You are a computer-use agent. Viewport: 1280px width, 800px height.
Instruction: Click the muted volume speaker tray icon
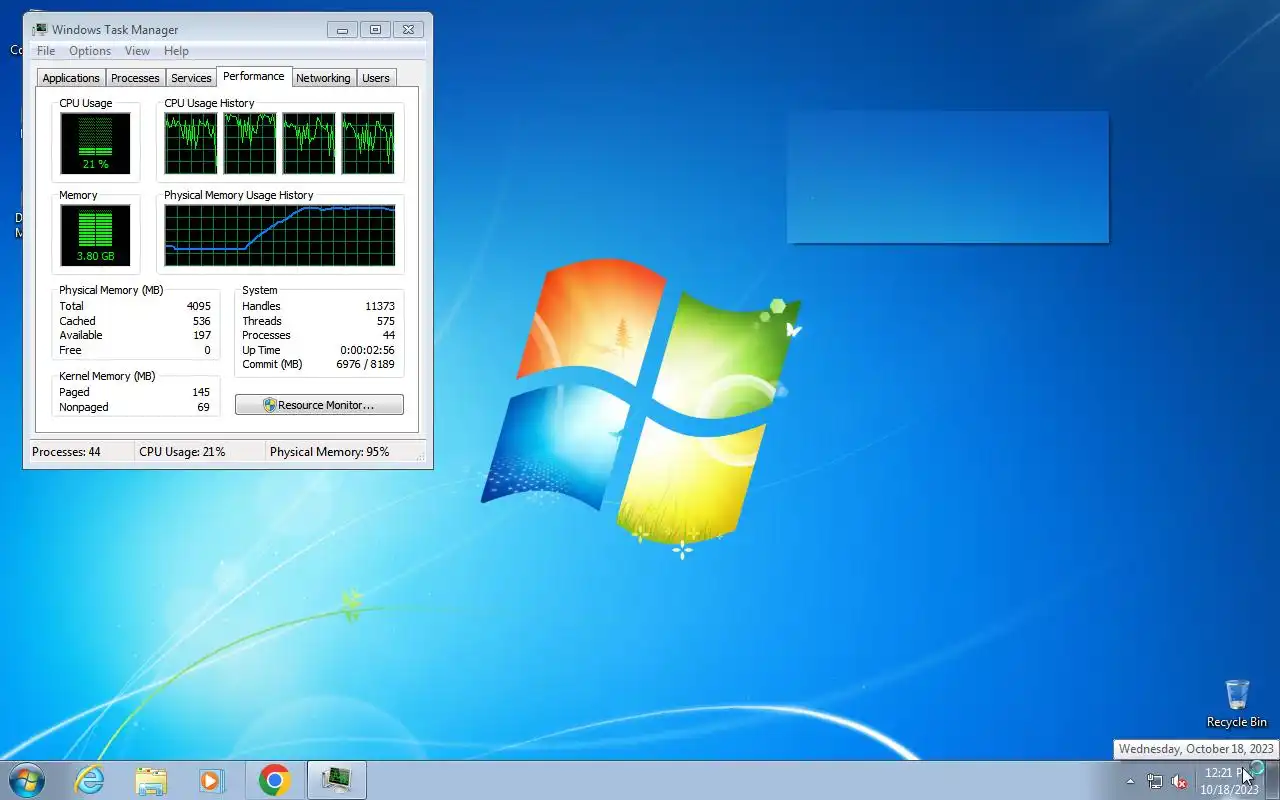1180,781
